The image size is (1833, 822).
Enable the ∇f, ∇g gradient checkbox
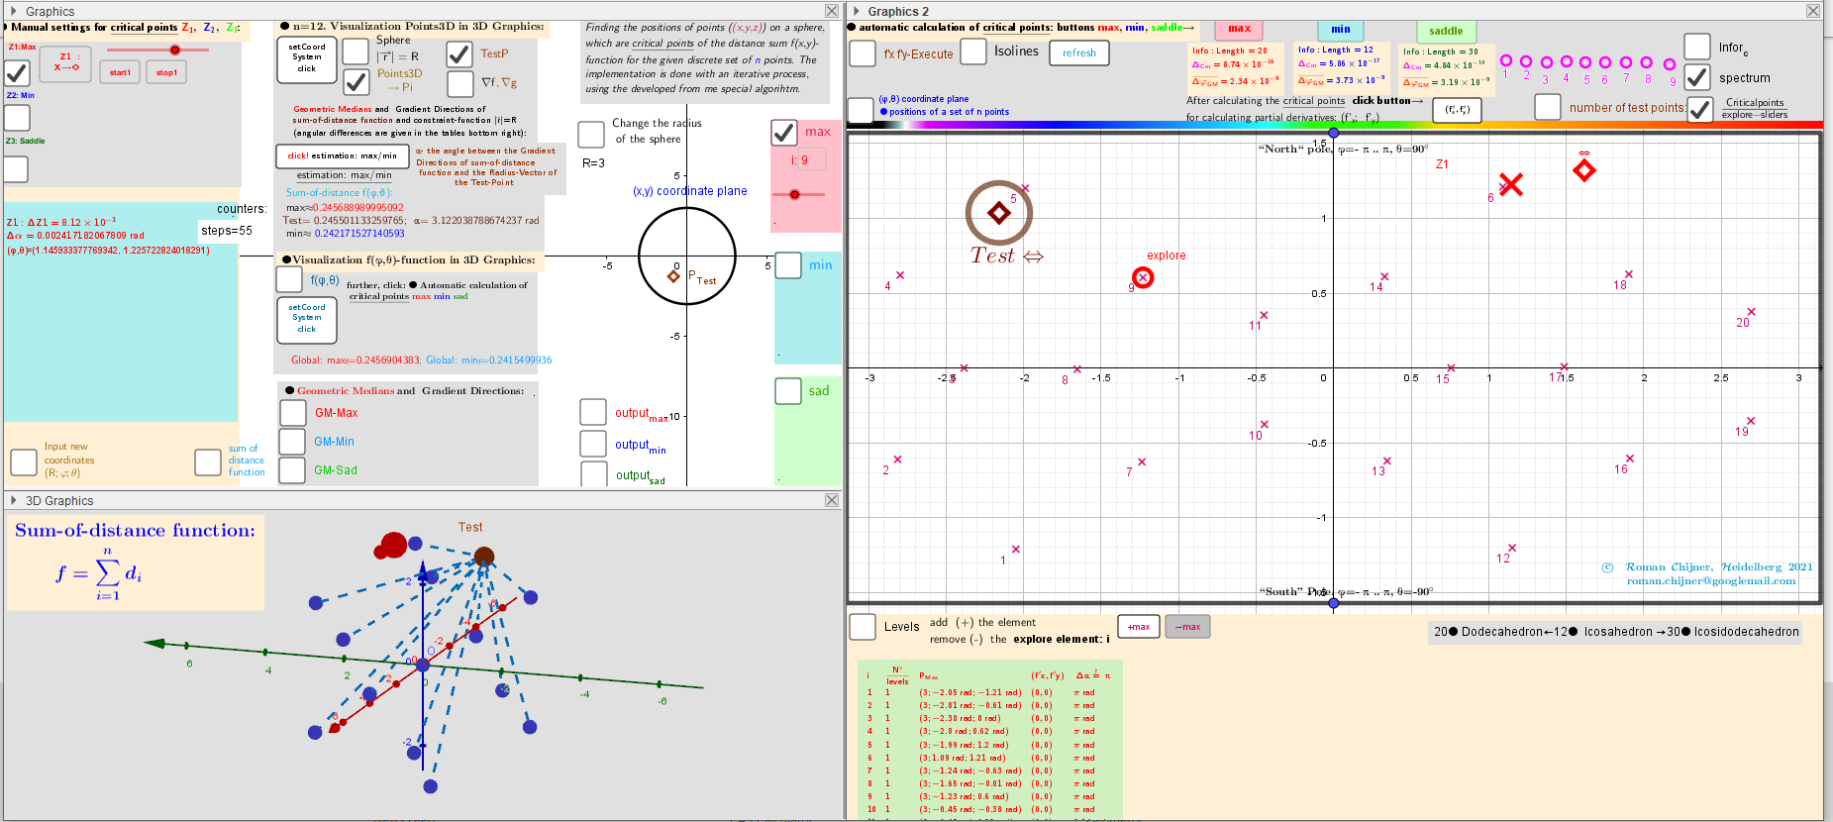(460, 83)
